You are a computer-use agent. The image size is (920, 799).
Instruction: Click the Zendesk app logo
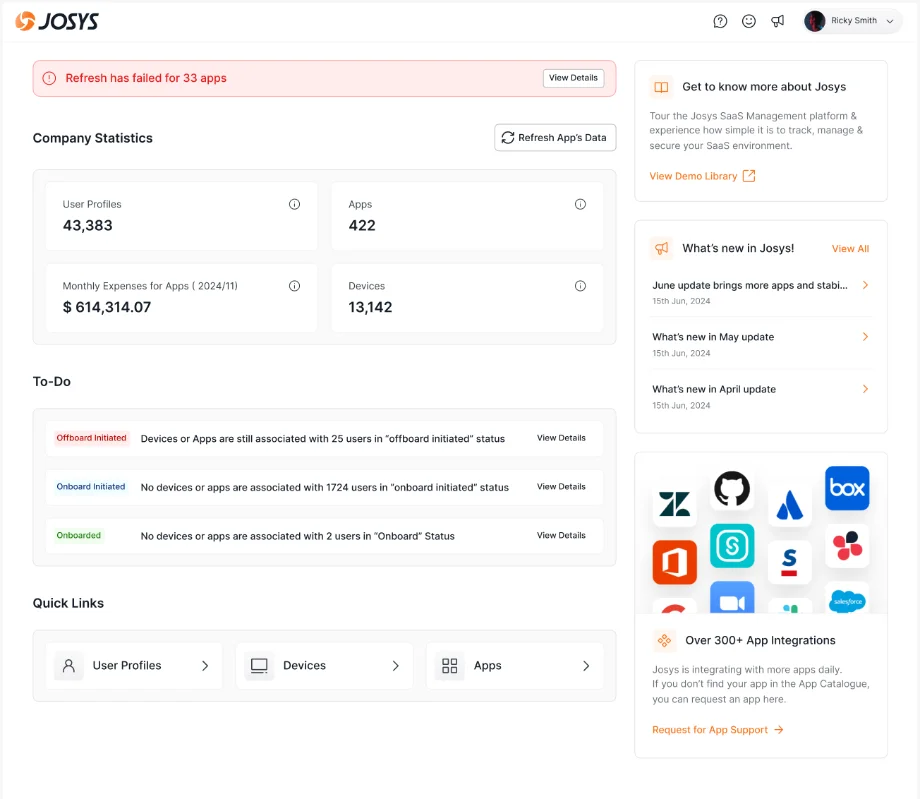pyautogui.click(x=674, y=504)
